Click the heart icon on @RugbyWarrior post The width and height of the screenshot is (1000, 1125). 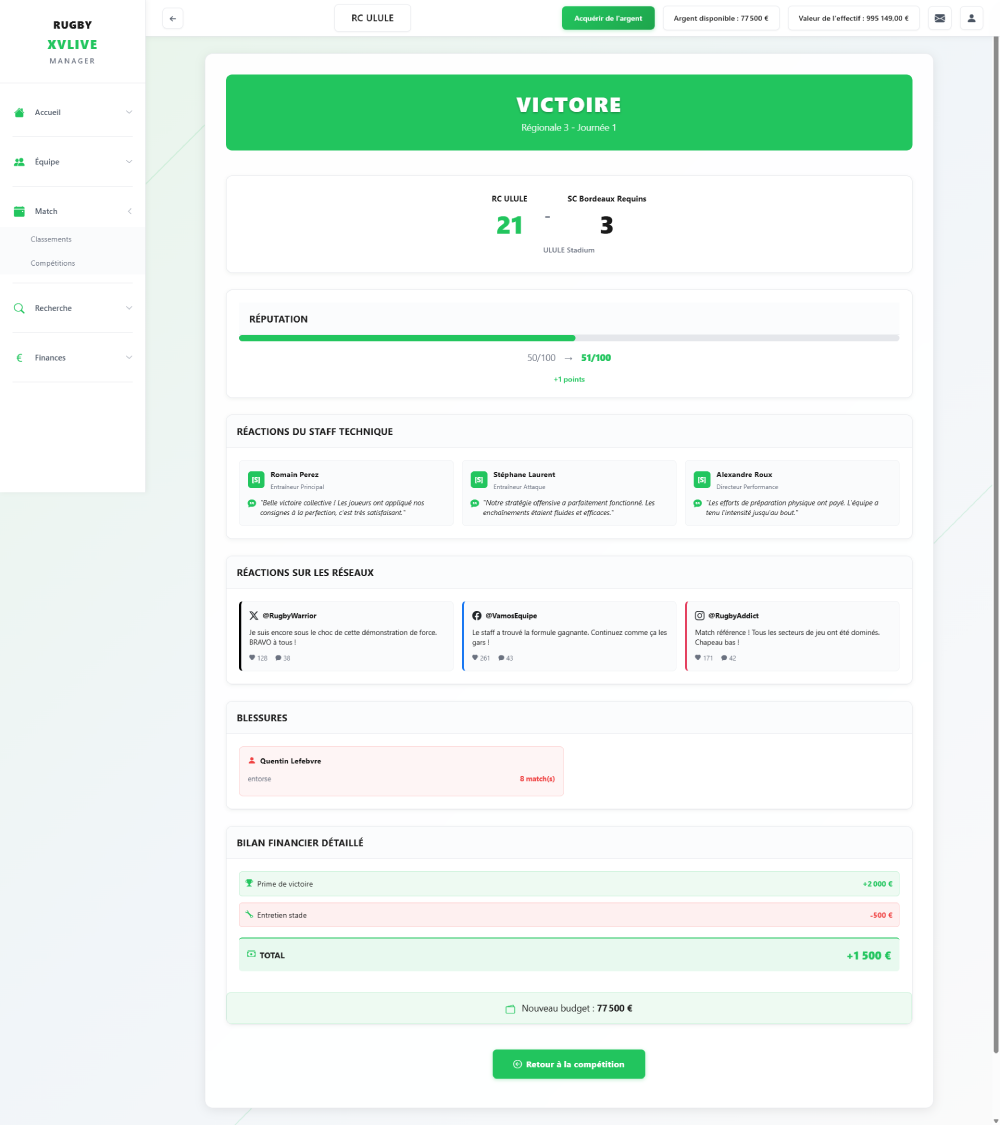click(252, 658)
